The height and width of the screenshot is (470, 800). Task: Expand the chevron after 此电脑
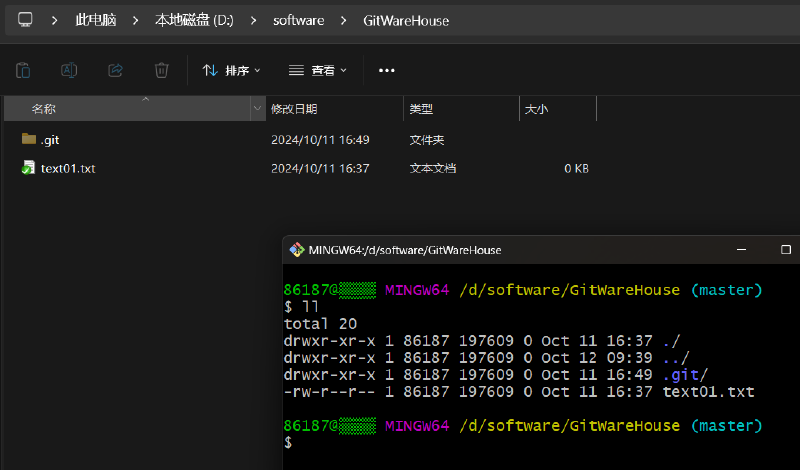pyautogui.click(x=135, y=20)
